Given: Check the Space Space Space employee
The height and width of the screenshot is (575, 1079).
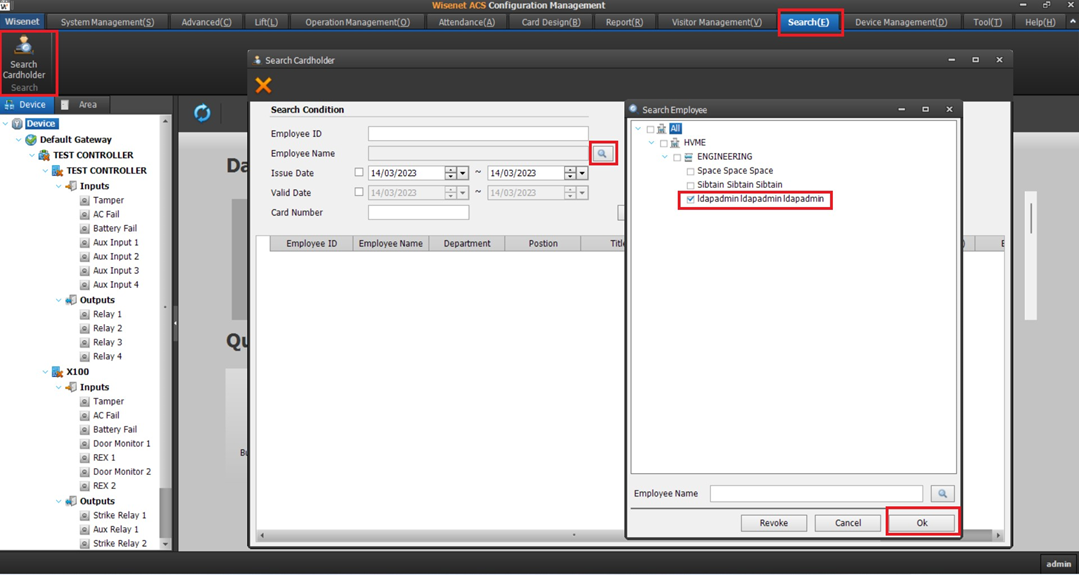Looking at the screenshot, I should (x=690, y=171).
